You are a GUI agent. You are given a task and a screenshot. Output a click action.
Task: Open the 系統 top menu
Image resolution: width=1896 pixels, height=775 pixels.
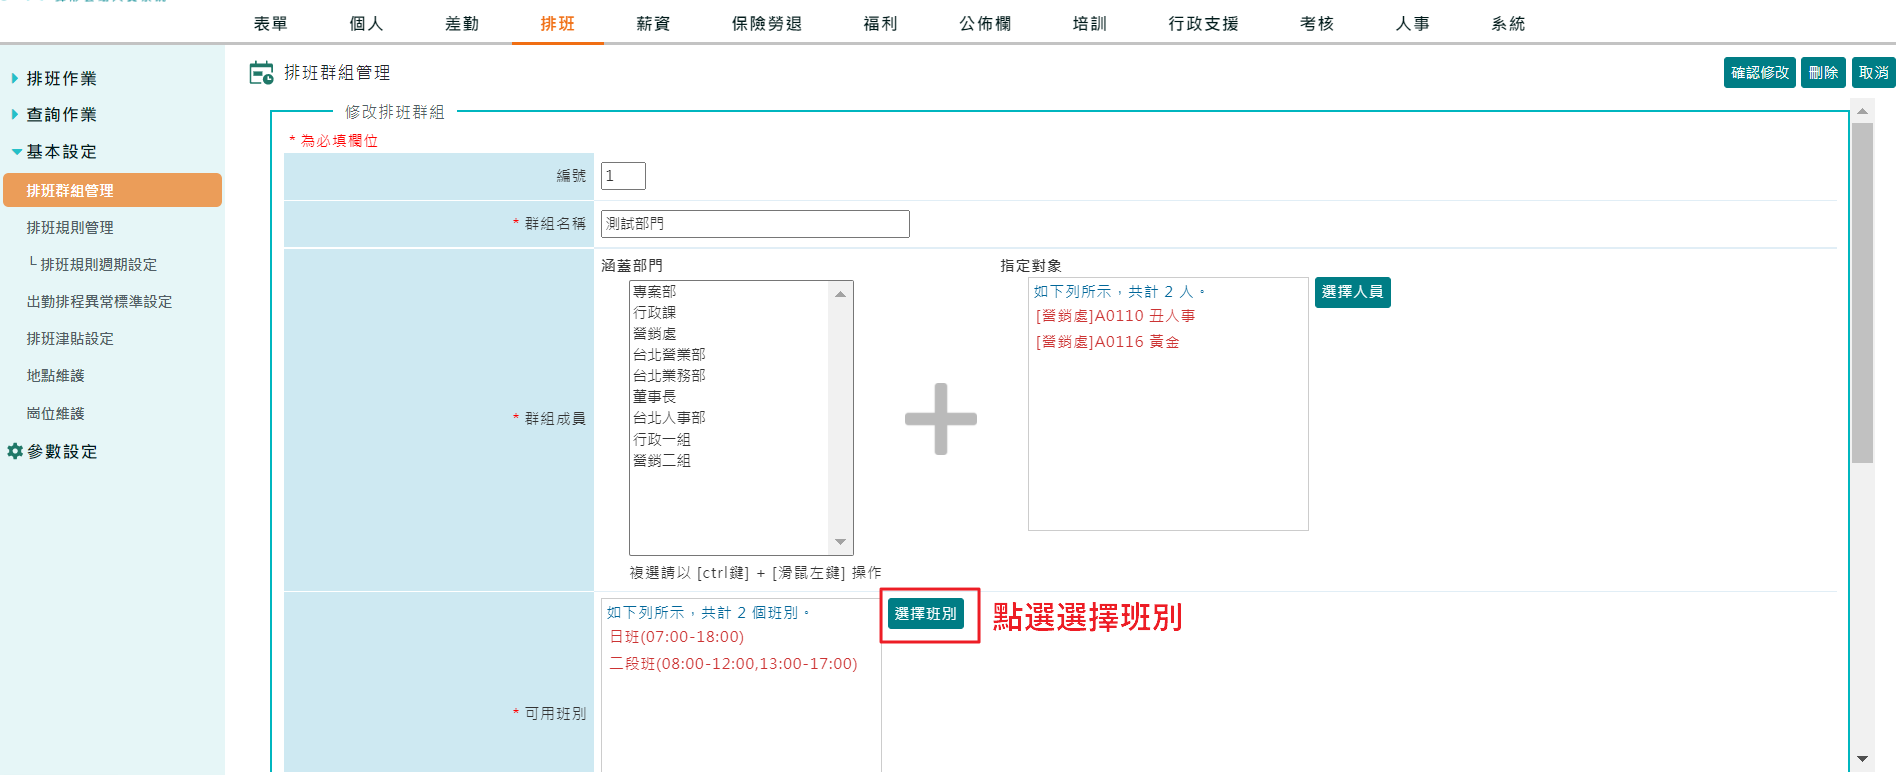[x=1508, y=23]
